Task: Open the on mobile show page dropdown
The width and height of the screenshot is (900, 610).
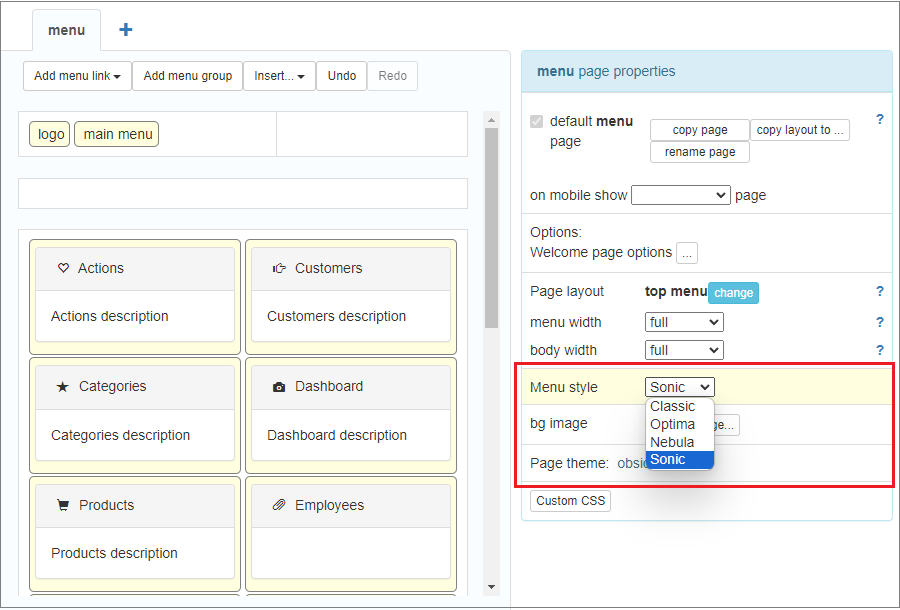Action: 681,195
